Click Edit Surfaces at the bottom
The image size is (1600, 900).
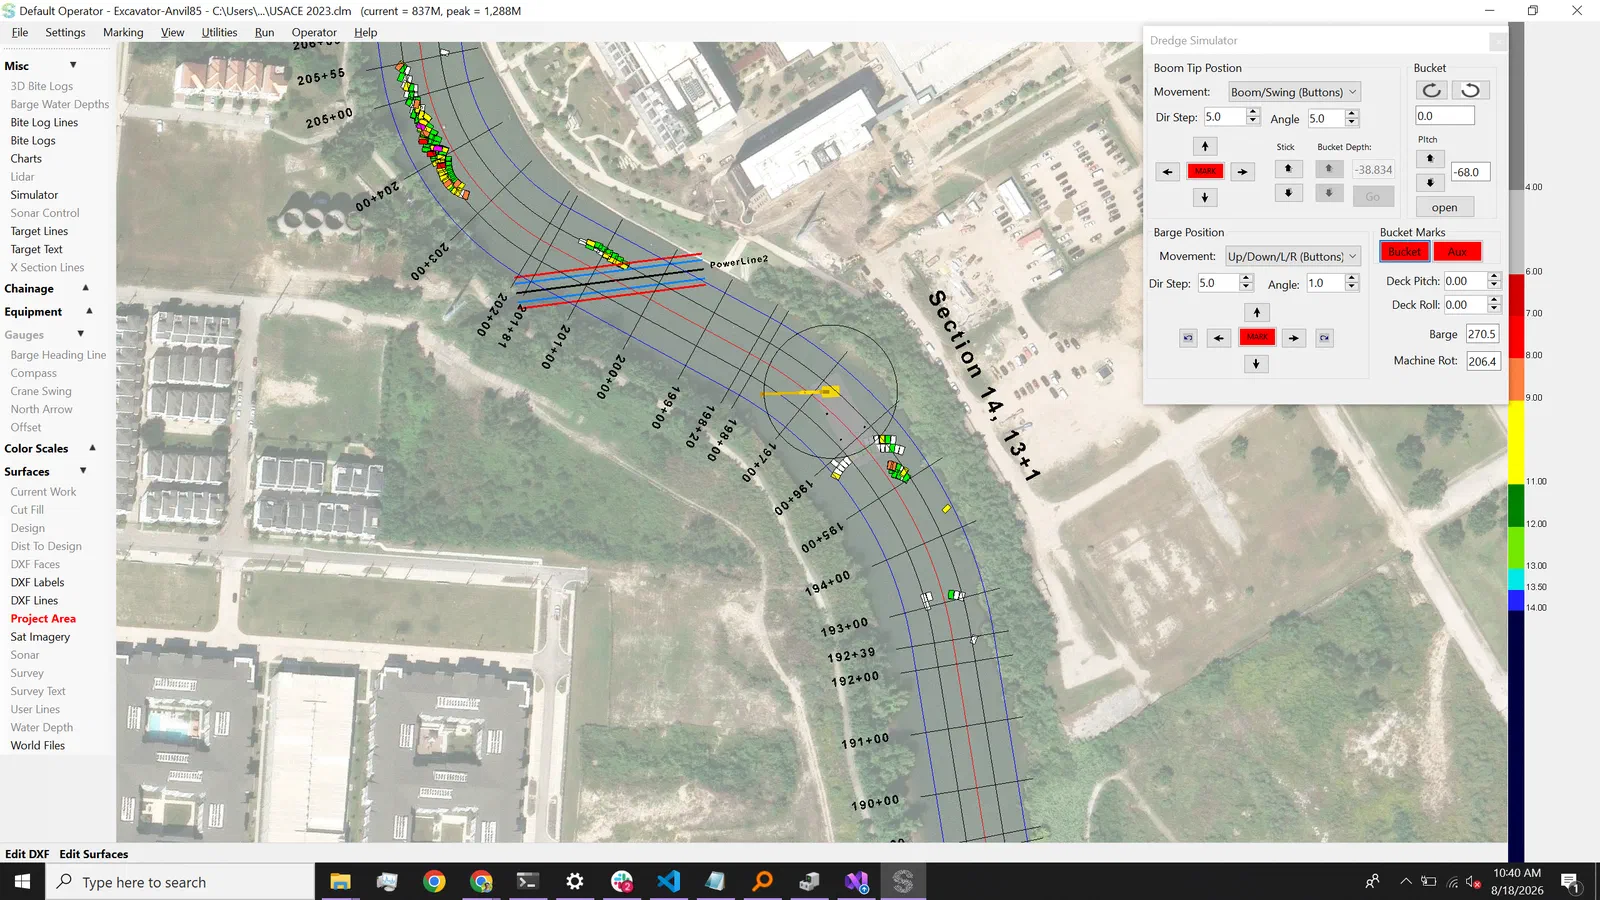click(x=94, y=854)
